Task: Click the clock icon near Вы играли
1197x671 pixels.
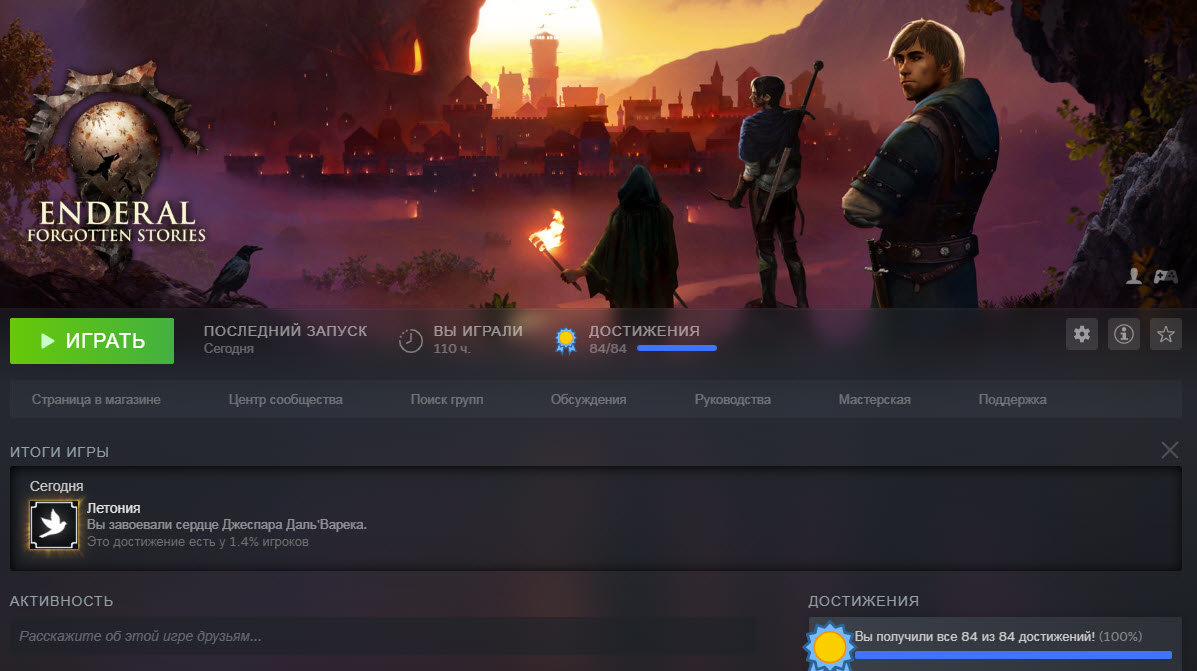Action: 410,341
